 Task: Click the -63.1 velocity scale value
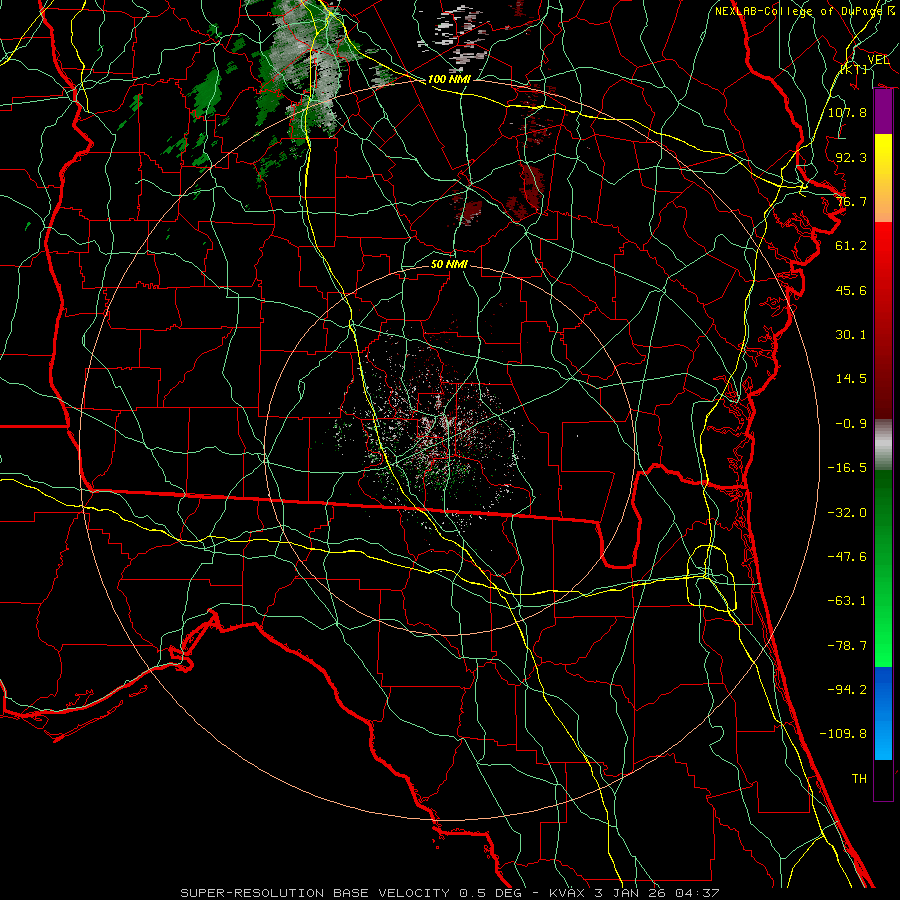click(847, 601)
